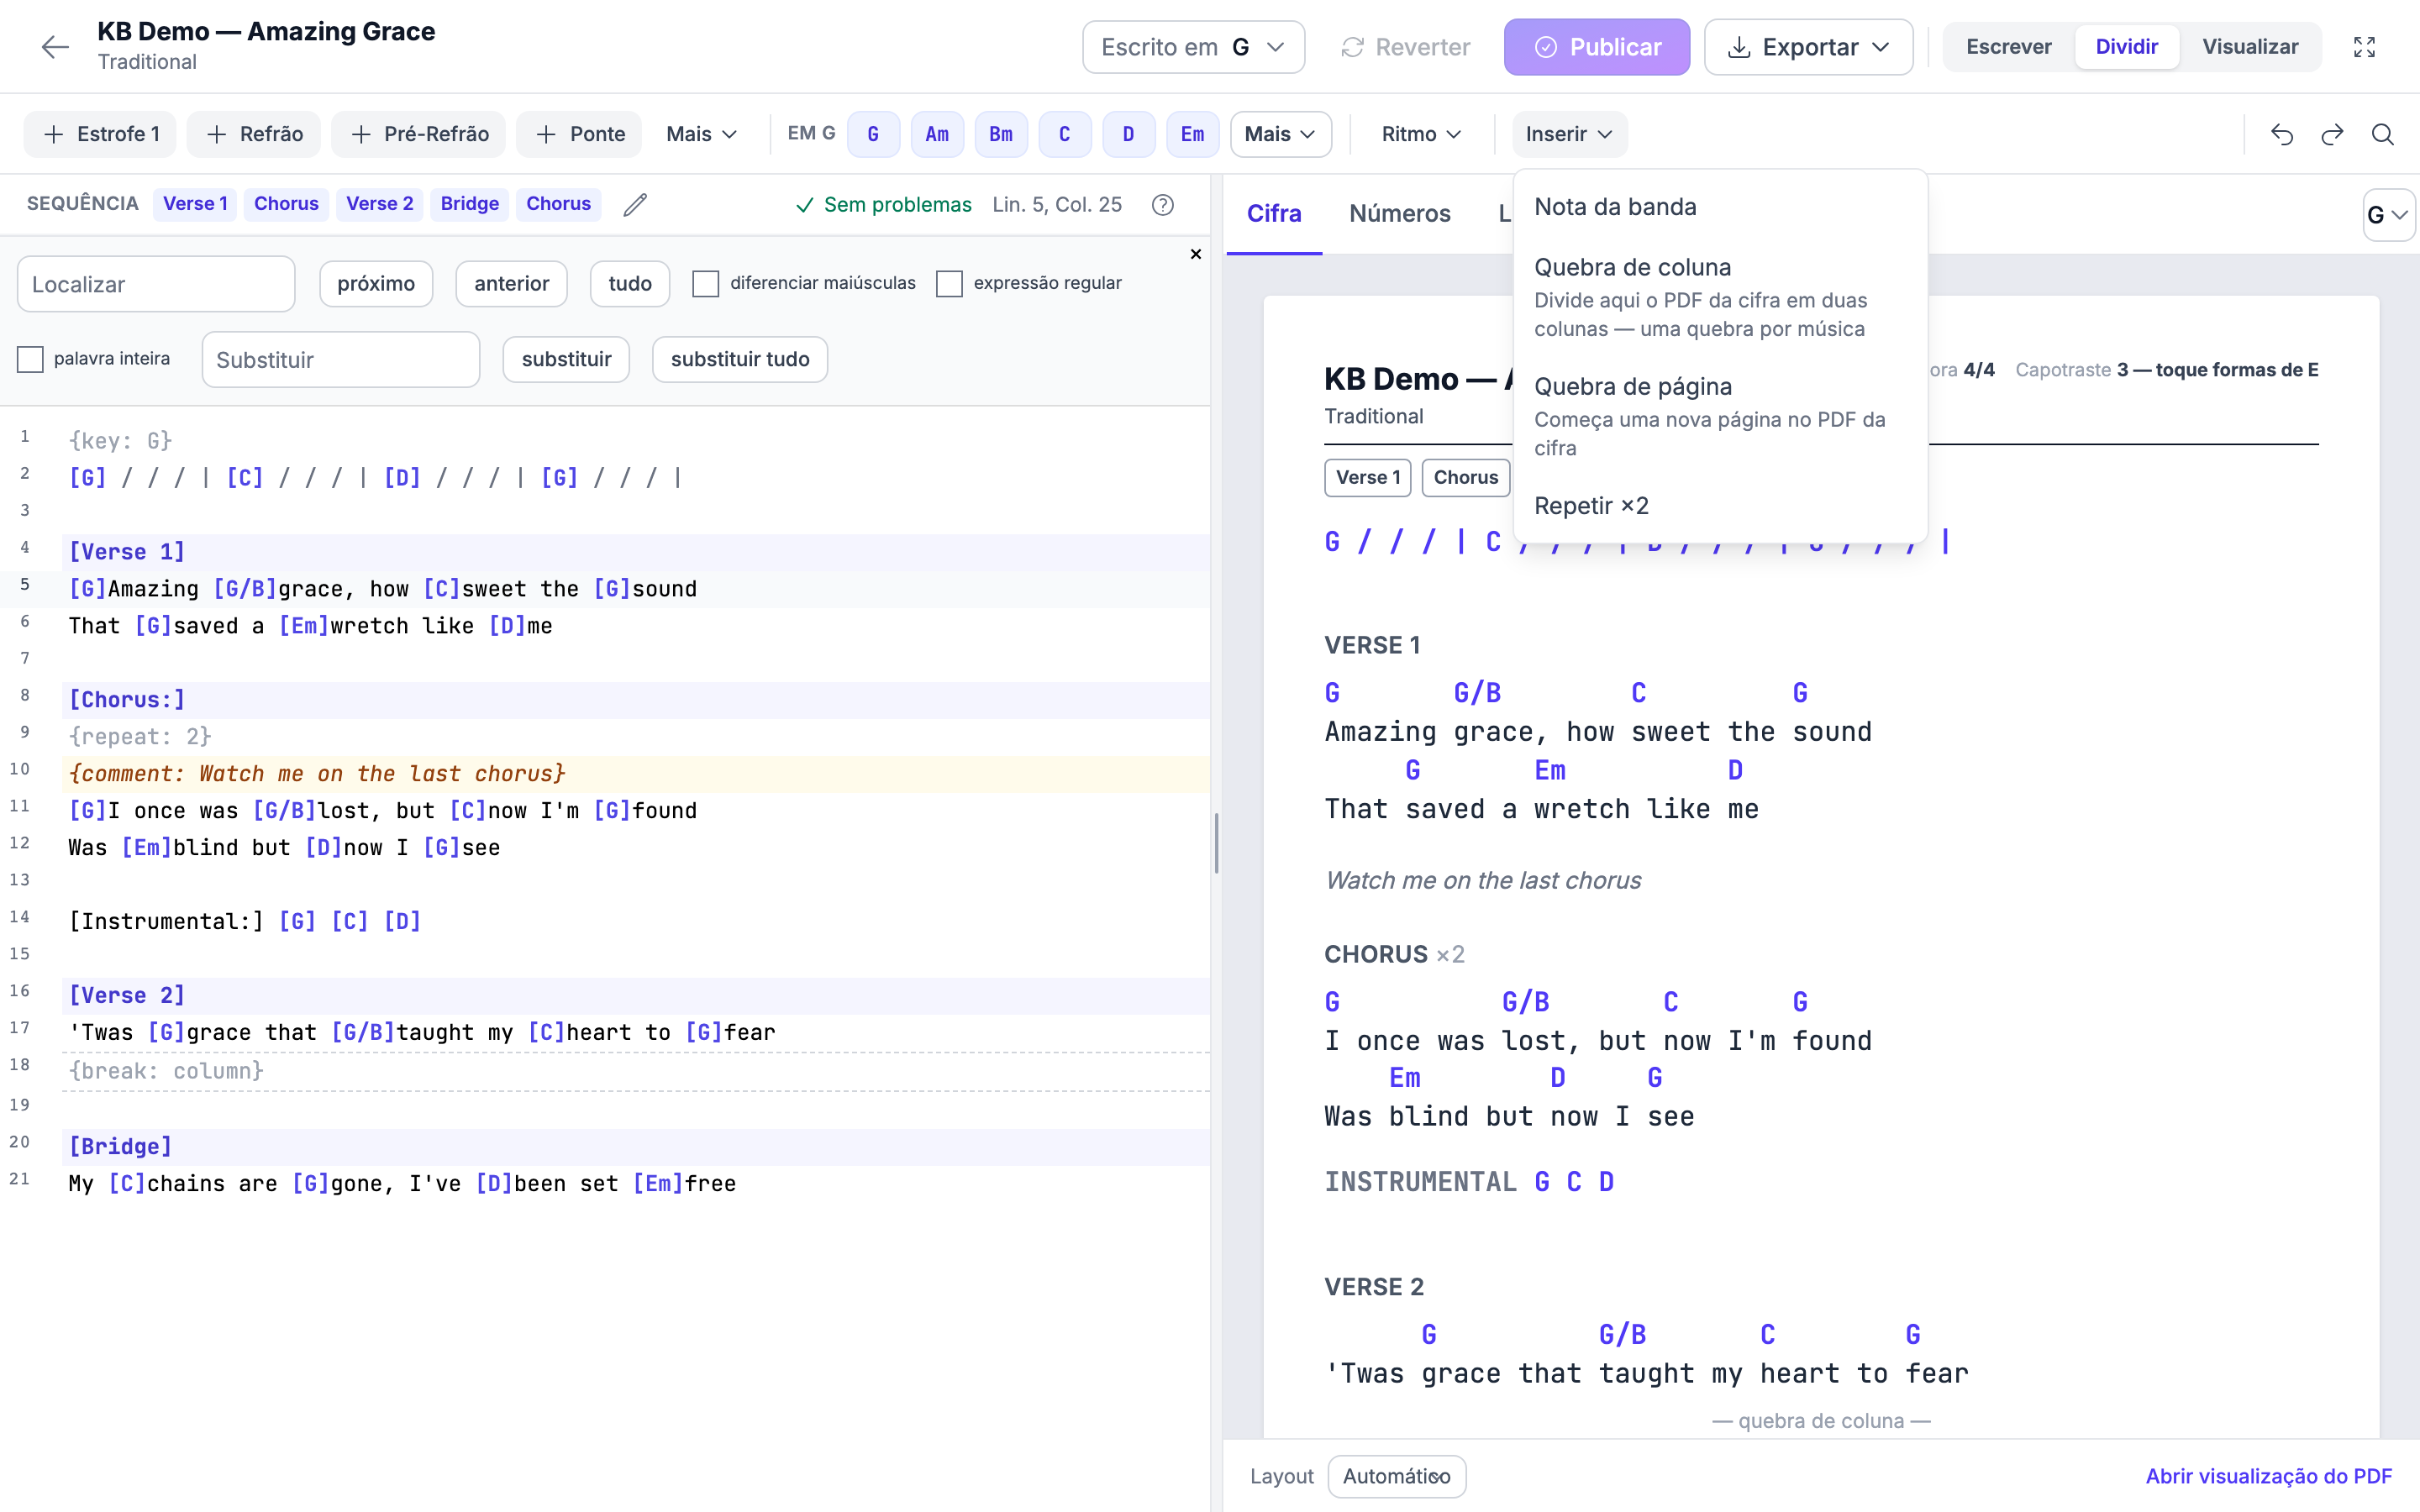Image resolution: width=2420 pixels, height=1512 pixels.
Task: Expand the Exportar dropdown
Action: tap(1808, 47)
